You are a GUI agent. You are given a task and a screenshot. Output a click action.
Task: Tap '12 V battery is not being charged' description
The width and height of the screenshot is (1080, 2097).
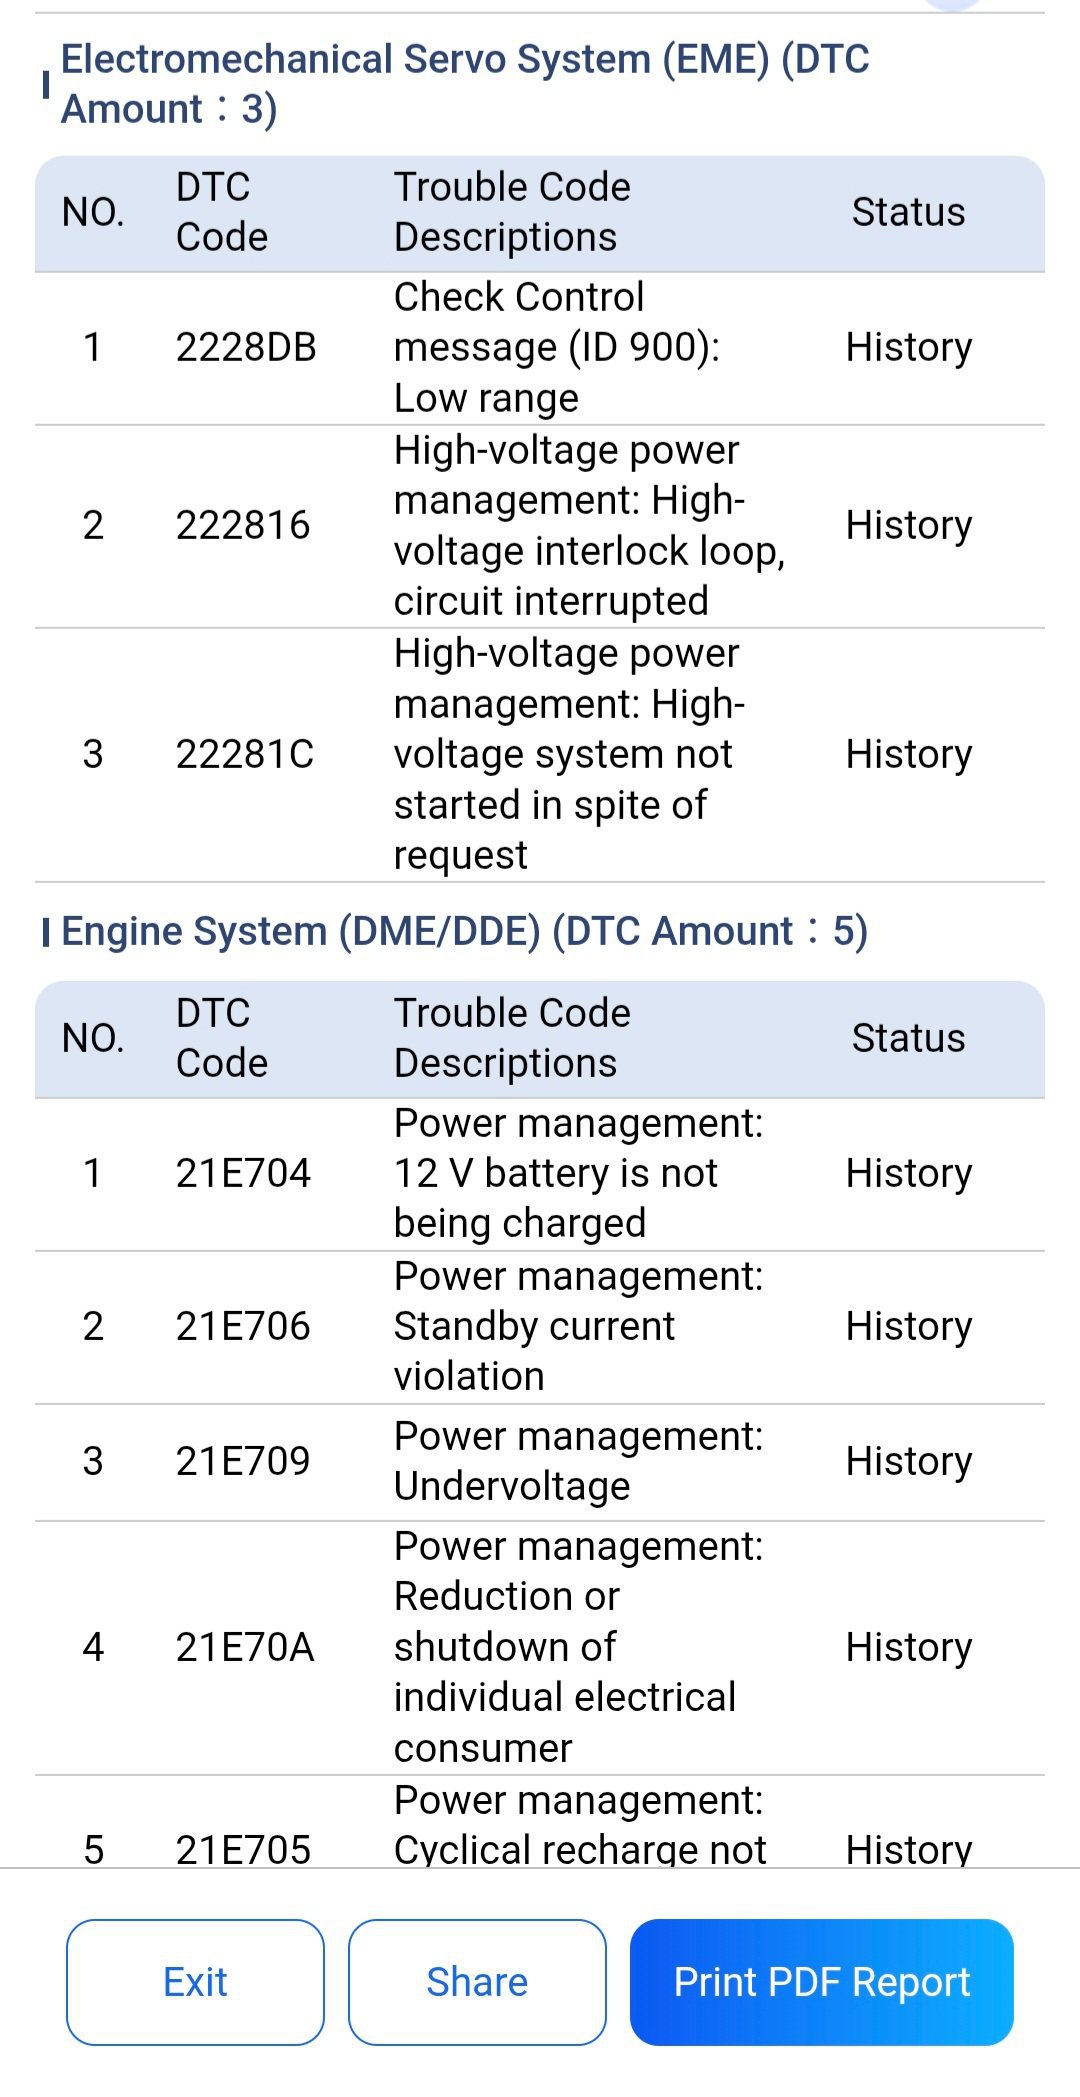(x=556, y=1198)
